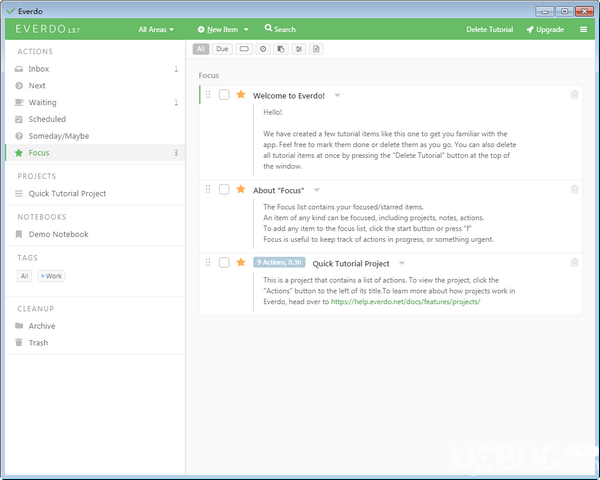Check the Welcome to Everdo! checkbox
This screenshot has height=480, width=600.
click(224, 95)
